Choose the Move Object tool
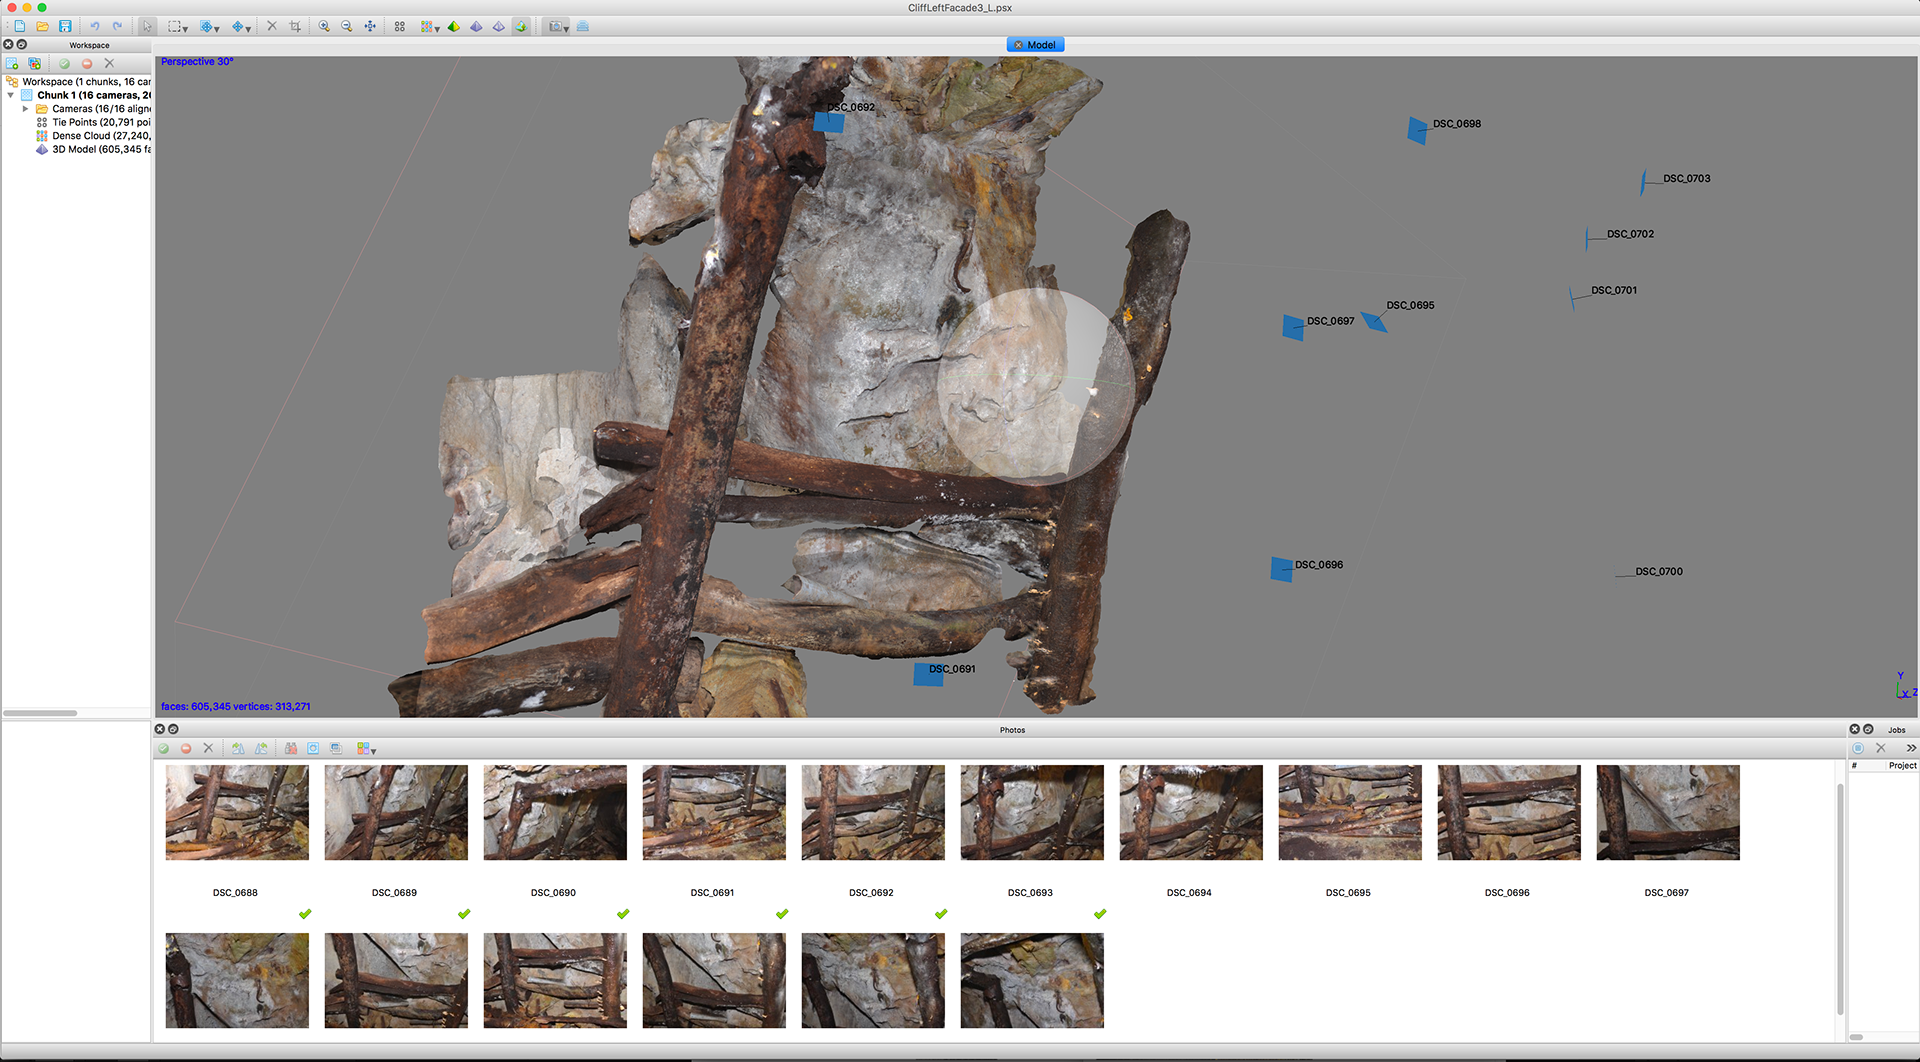This screenshot has width=1920, height=1062. (x=238, y=26)
